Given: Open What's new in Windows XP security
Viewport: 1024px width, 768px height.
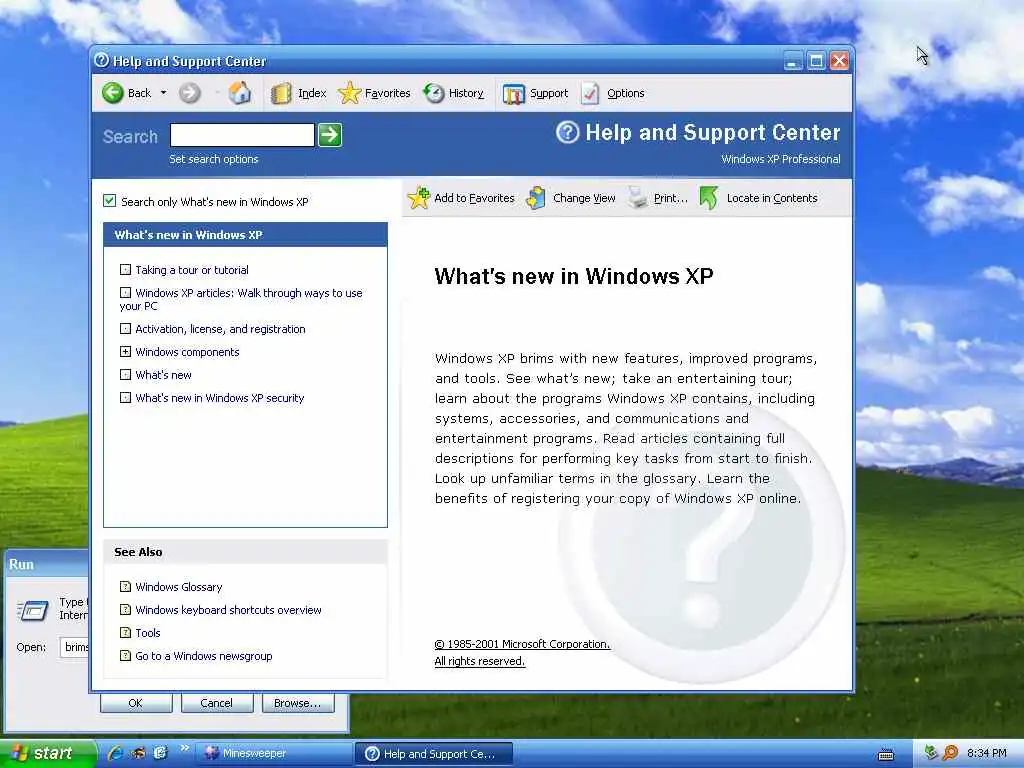Looking at the screenshot, I should [x=219, y=398].
